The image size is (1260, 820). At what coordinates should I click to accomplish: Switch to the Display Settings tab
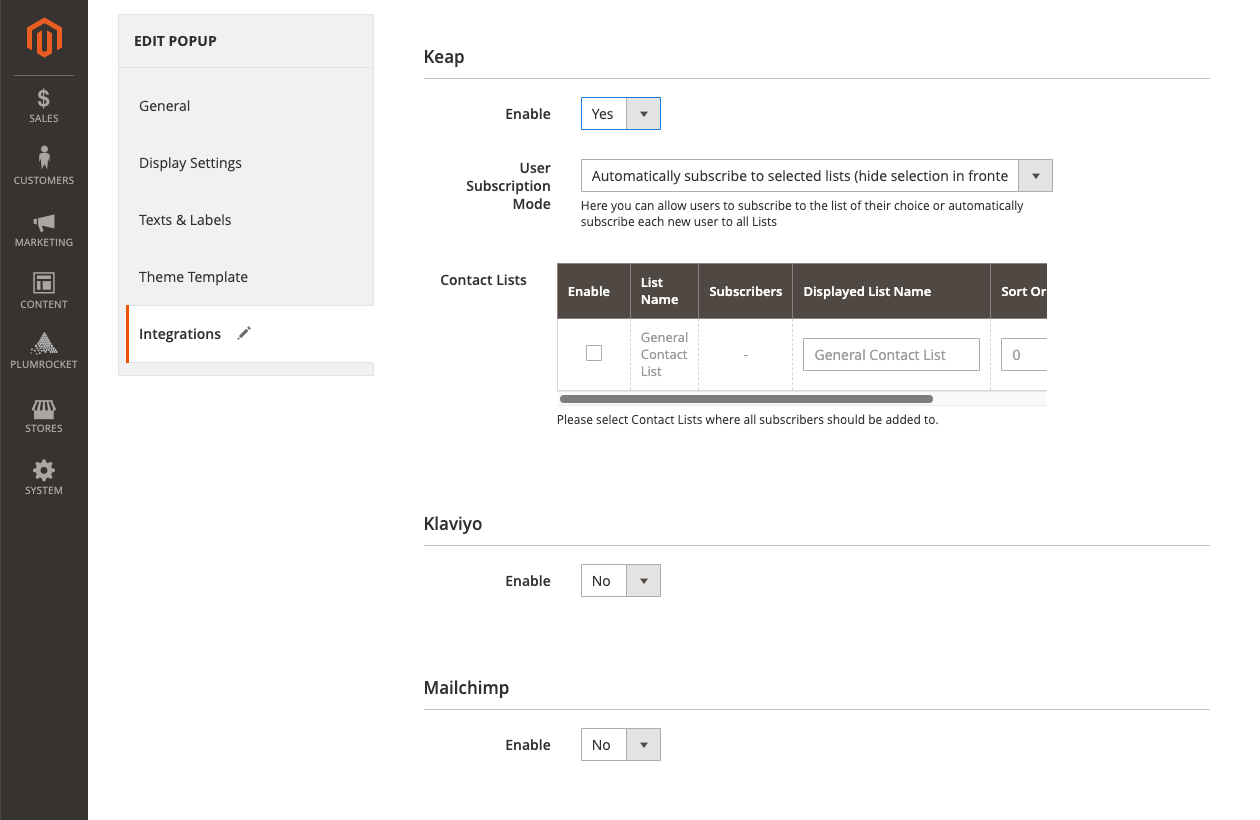coord(190,162)
